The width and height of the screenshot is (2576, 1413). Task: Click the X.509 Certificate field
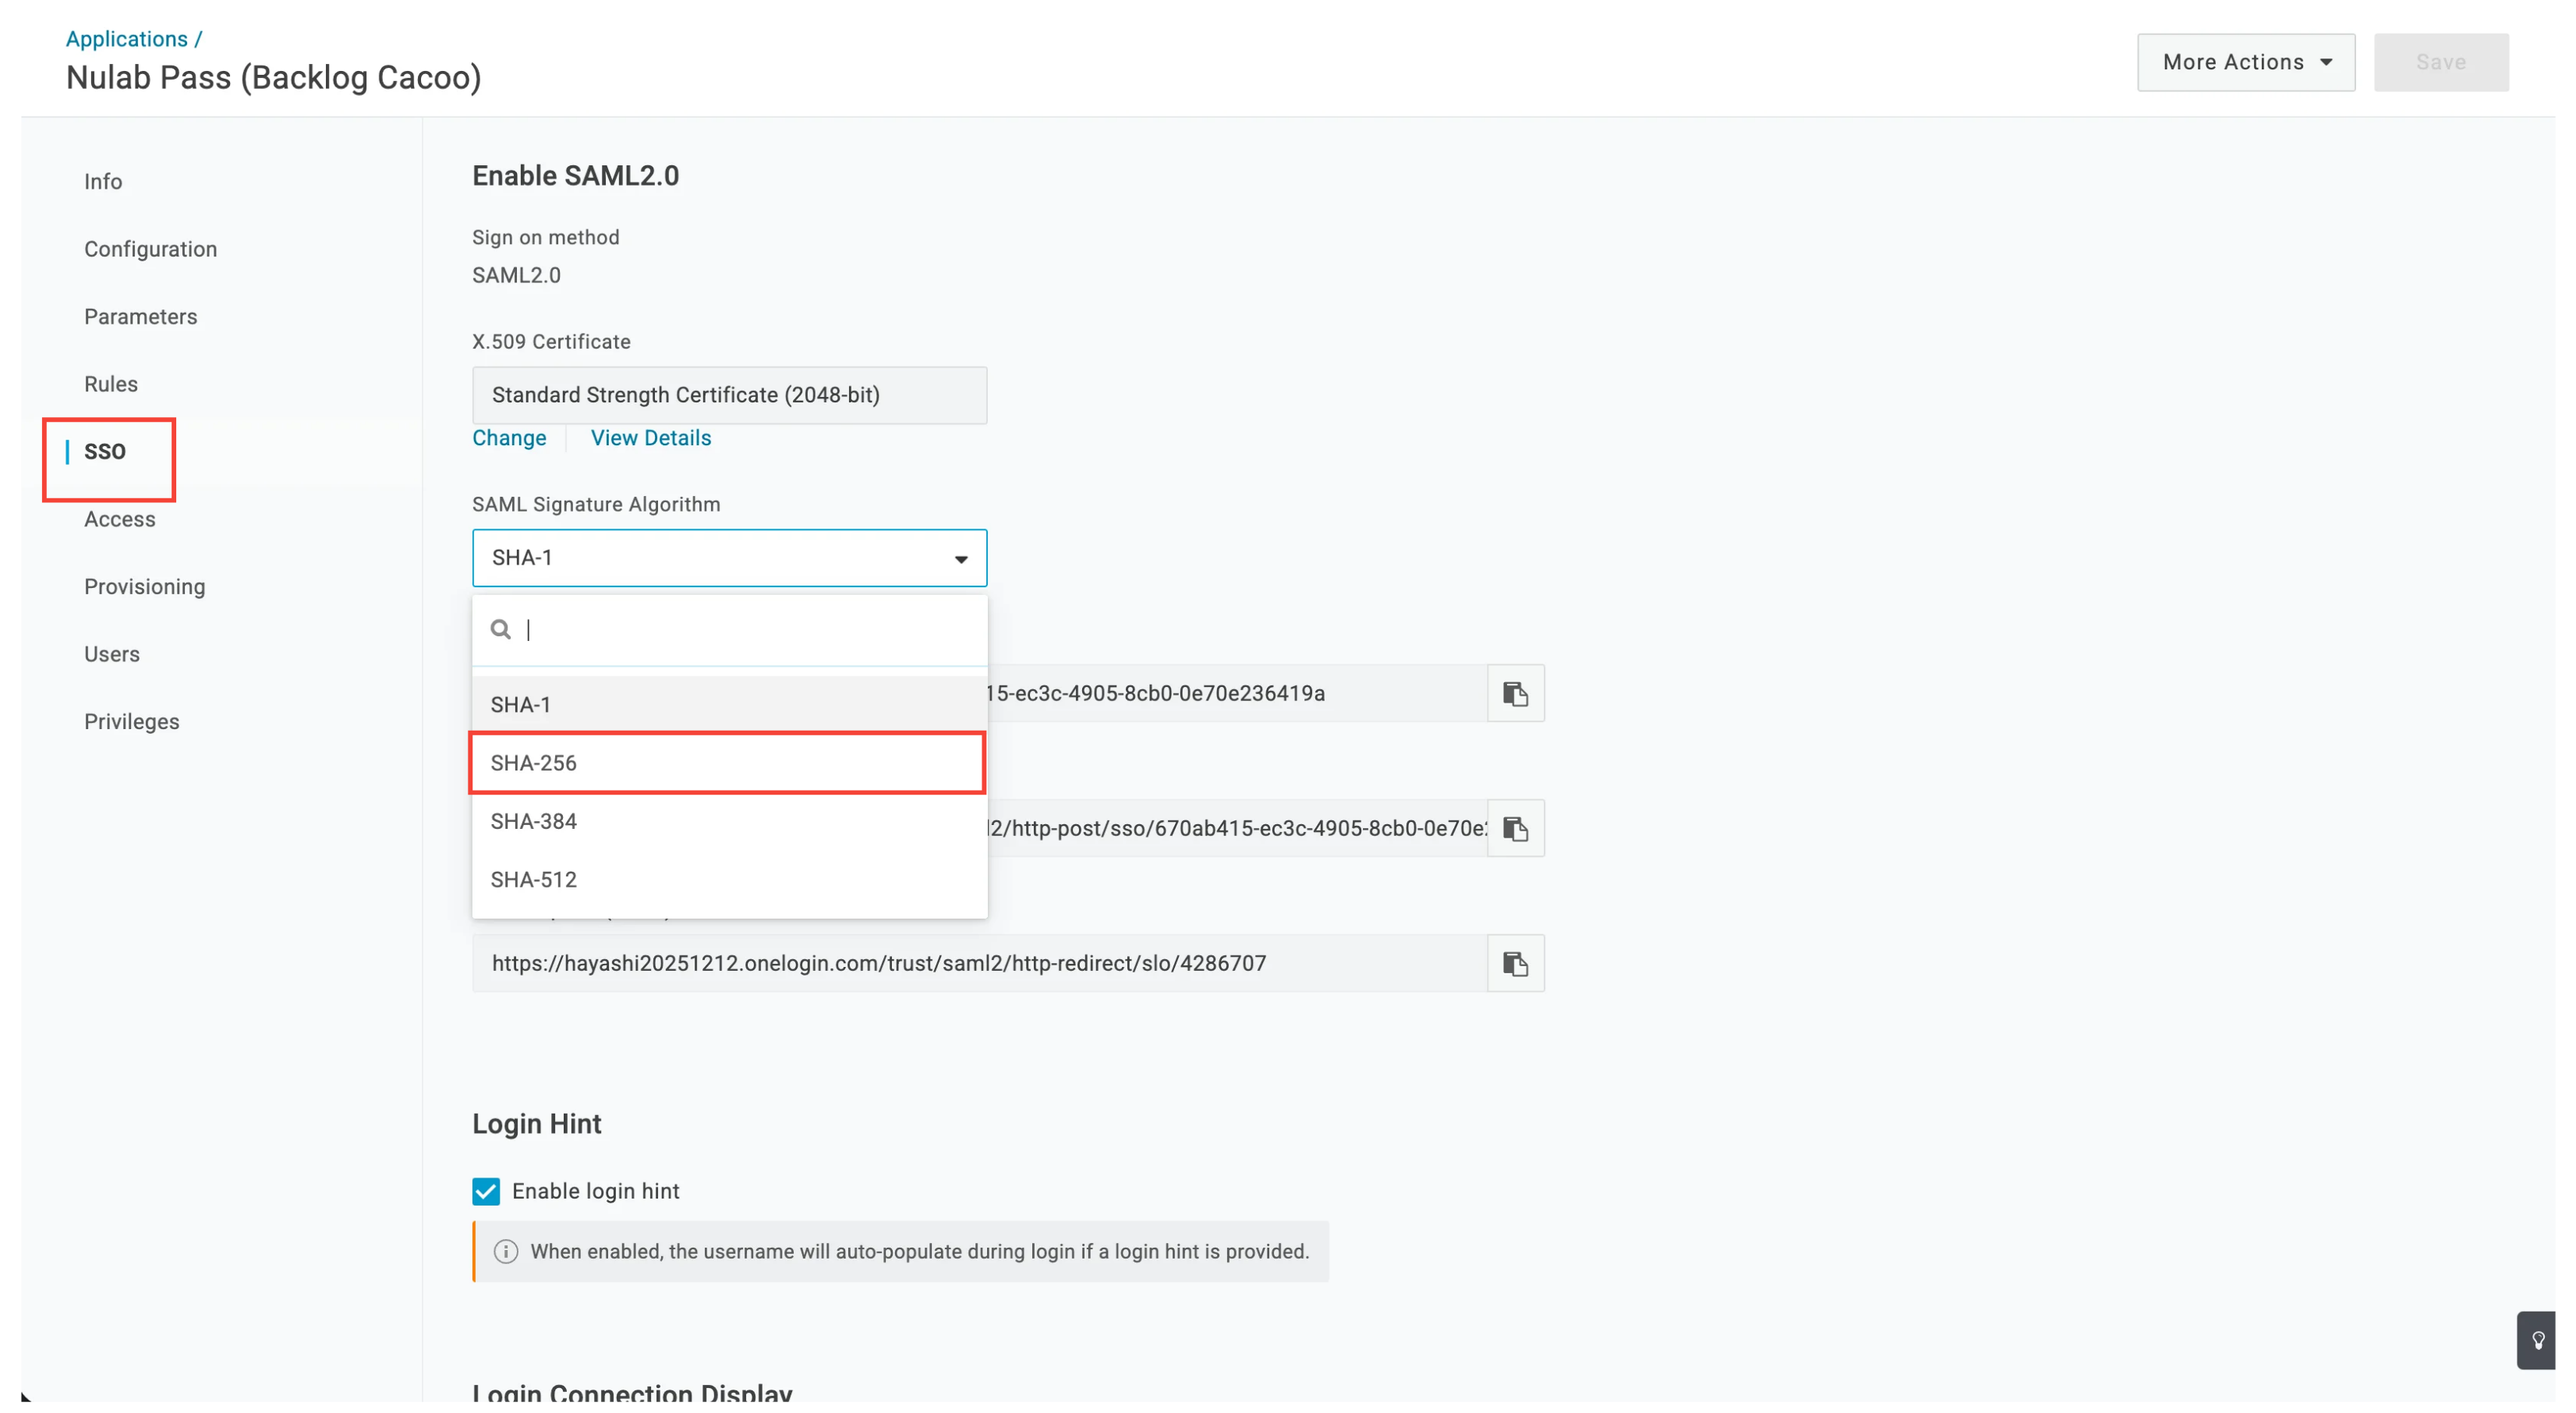pos(729,395)
